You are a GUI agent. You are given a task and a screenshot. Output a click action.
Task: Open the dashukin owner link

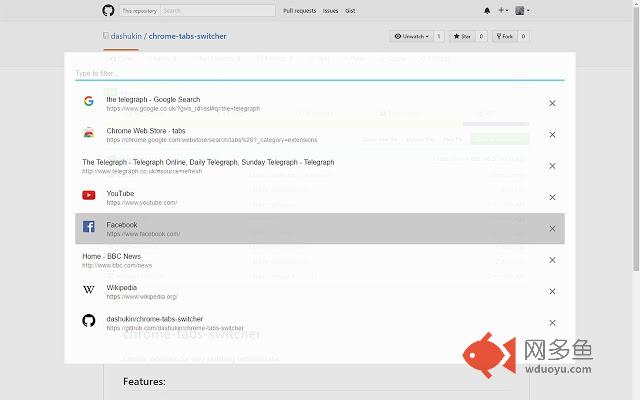pos(126,36)
